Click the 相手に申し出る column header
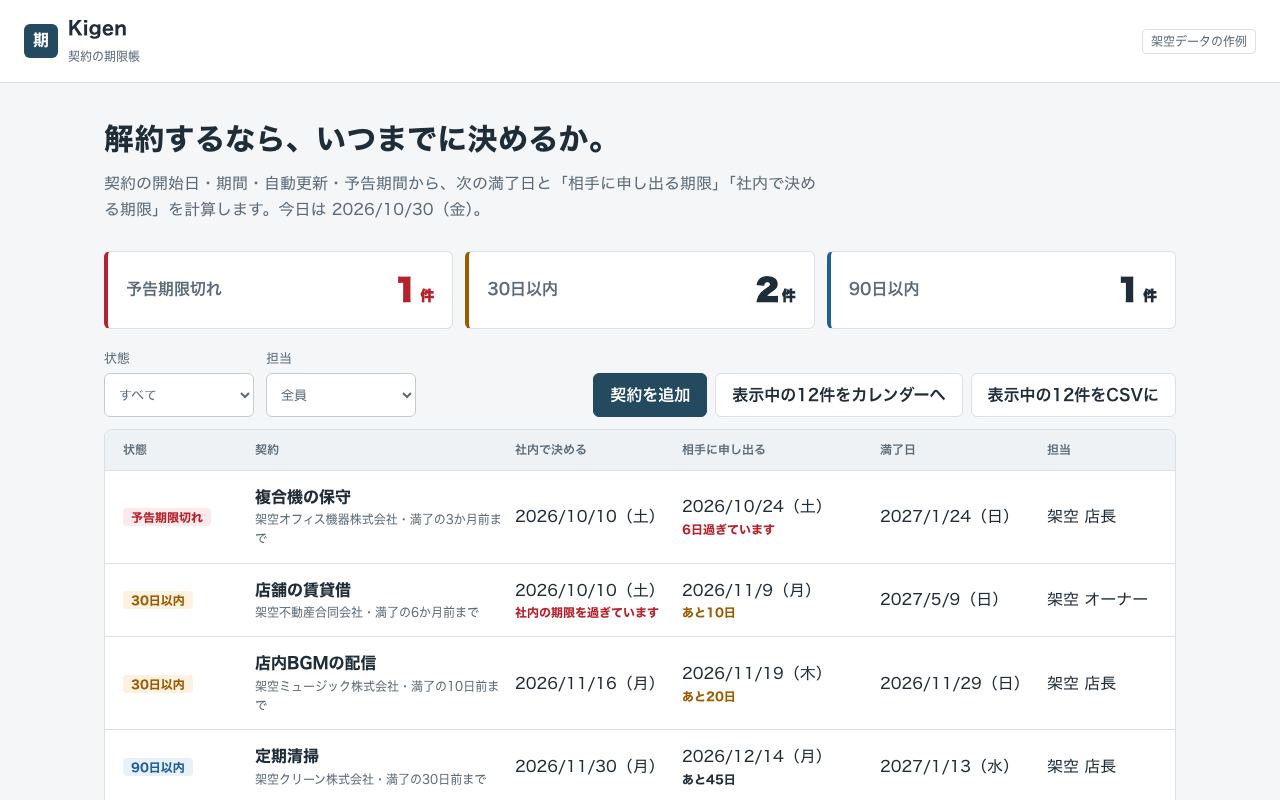The height and width of the screenshot is (800, 1280). click(x=724, y=450)
